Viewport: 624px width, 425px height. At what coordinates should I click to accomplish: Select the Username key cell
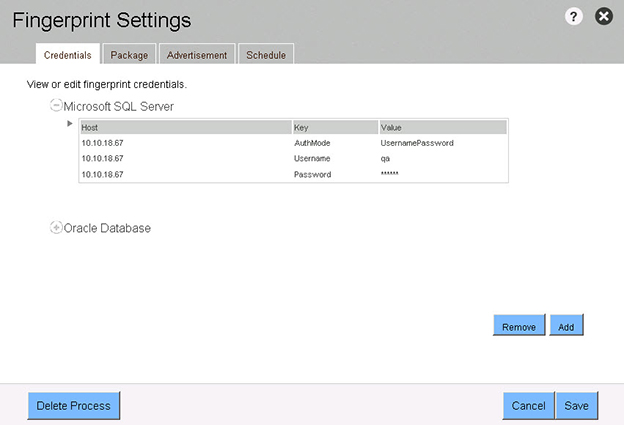point(311,159)
